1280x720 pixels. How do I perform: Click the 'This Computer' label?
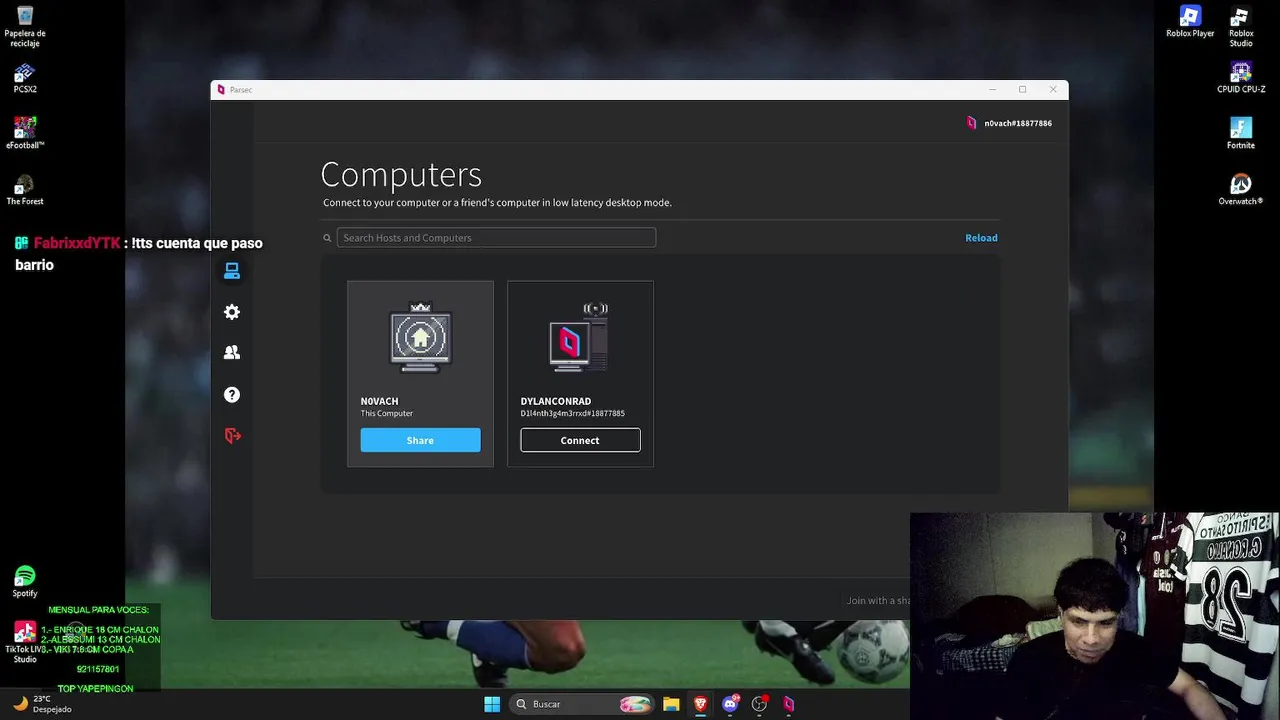[x=387, y=413]
